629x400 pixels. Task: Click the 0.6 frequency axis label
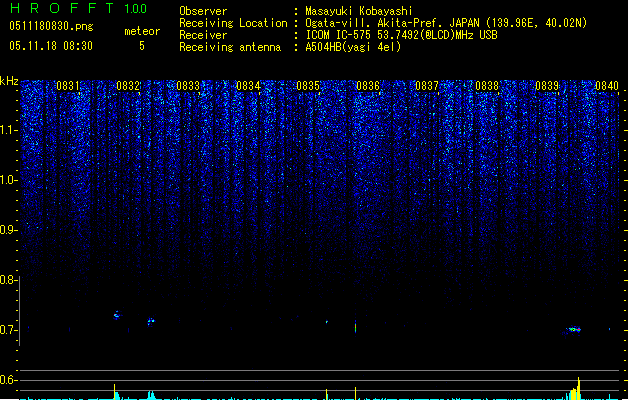[9, 380]
